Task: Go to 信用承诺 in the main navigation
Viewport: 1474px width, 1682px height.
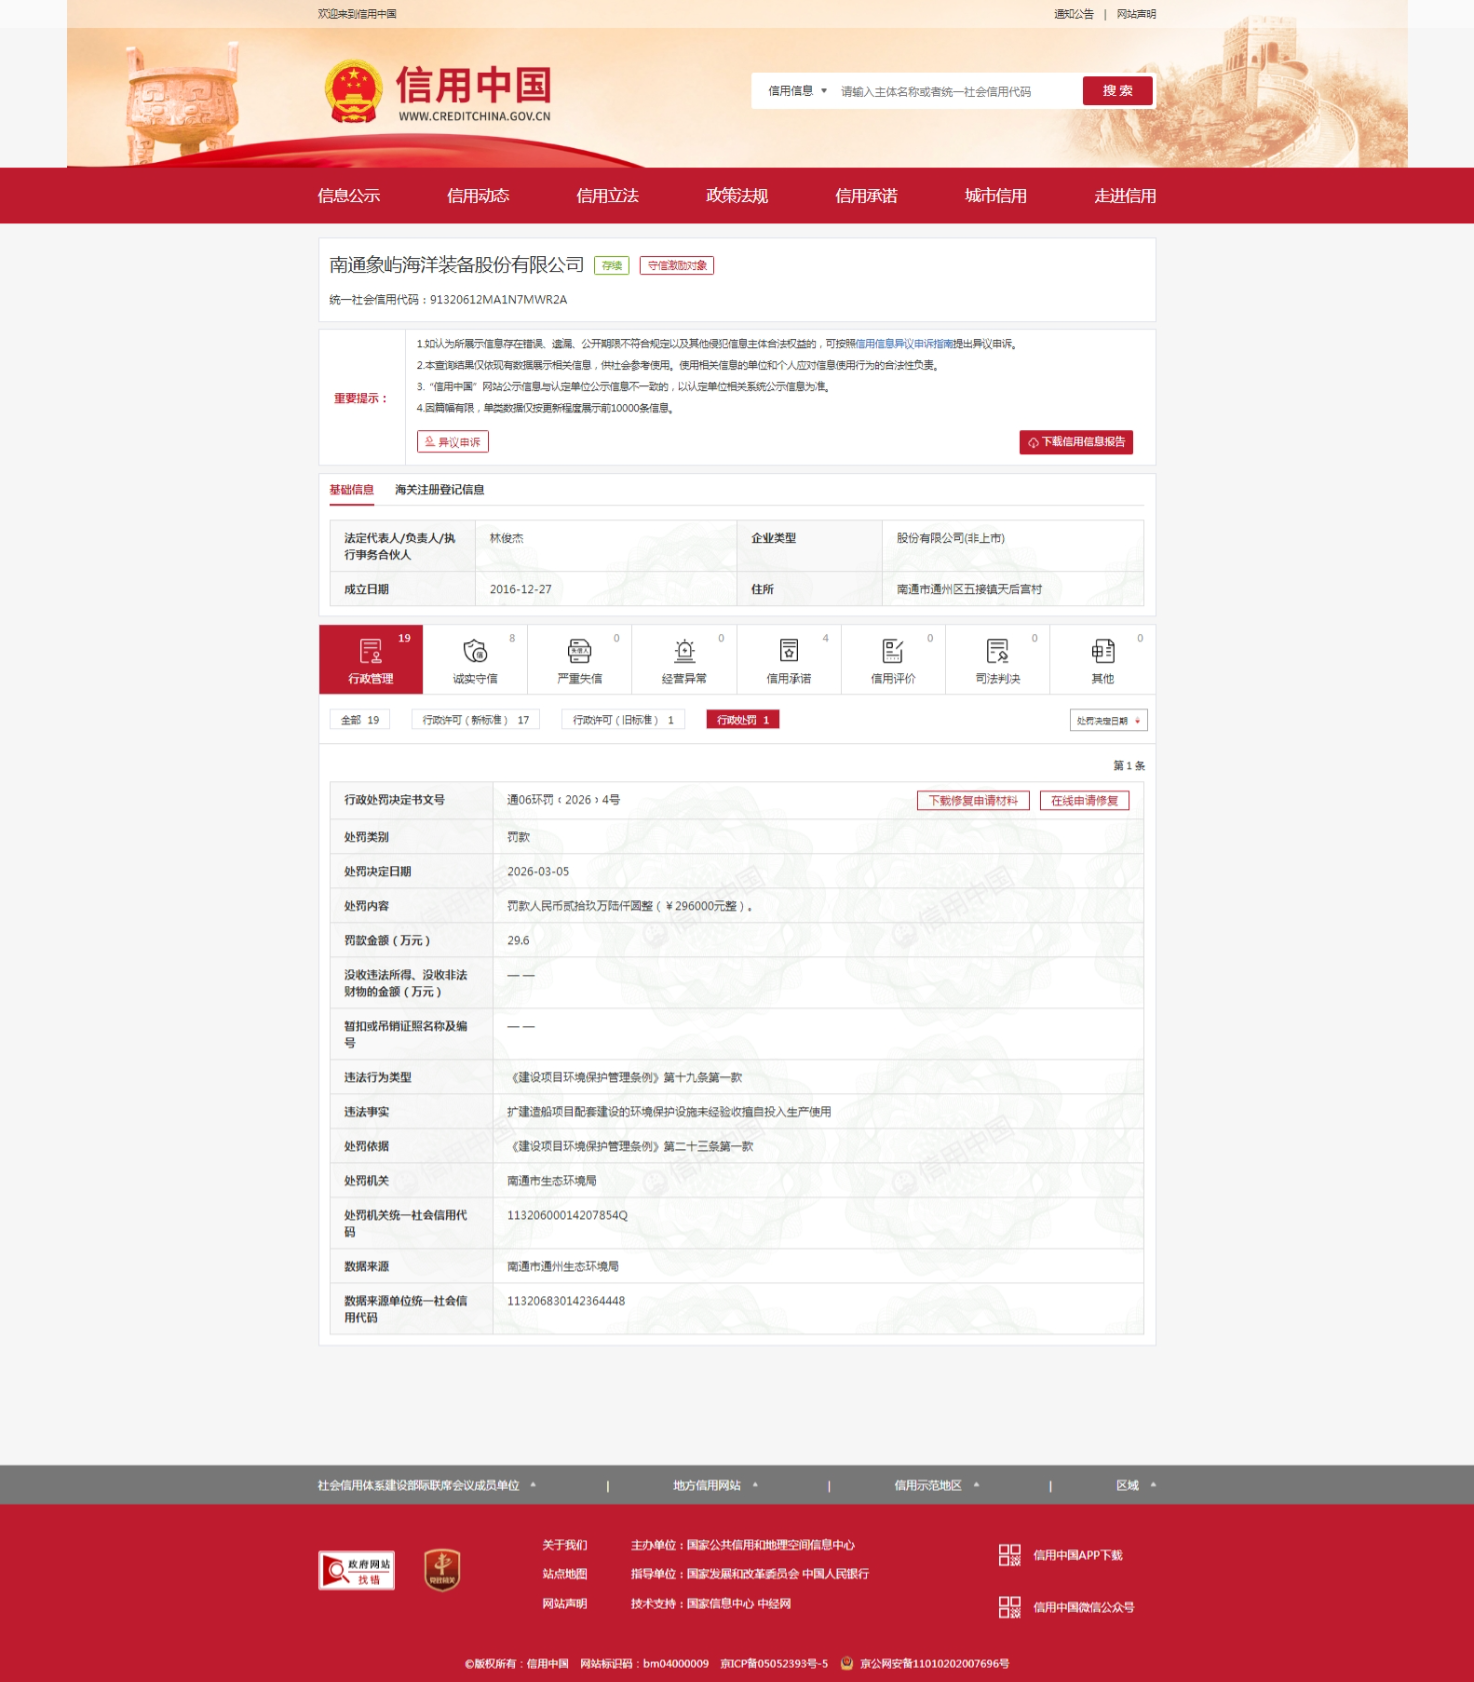Action: point(866,196)
